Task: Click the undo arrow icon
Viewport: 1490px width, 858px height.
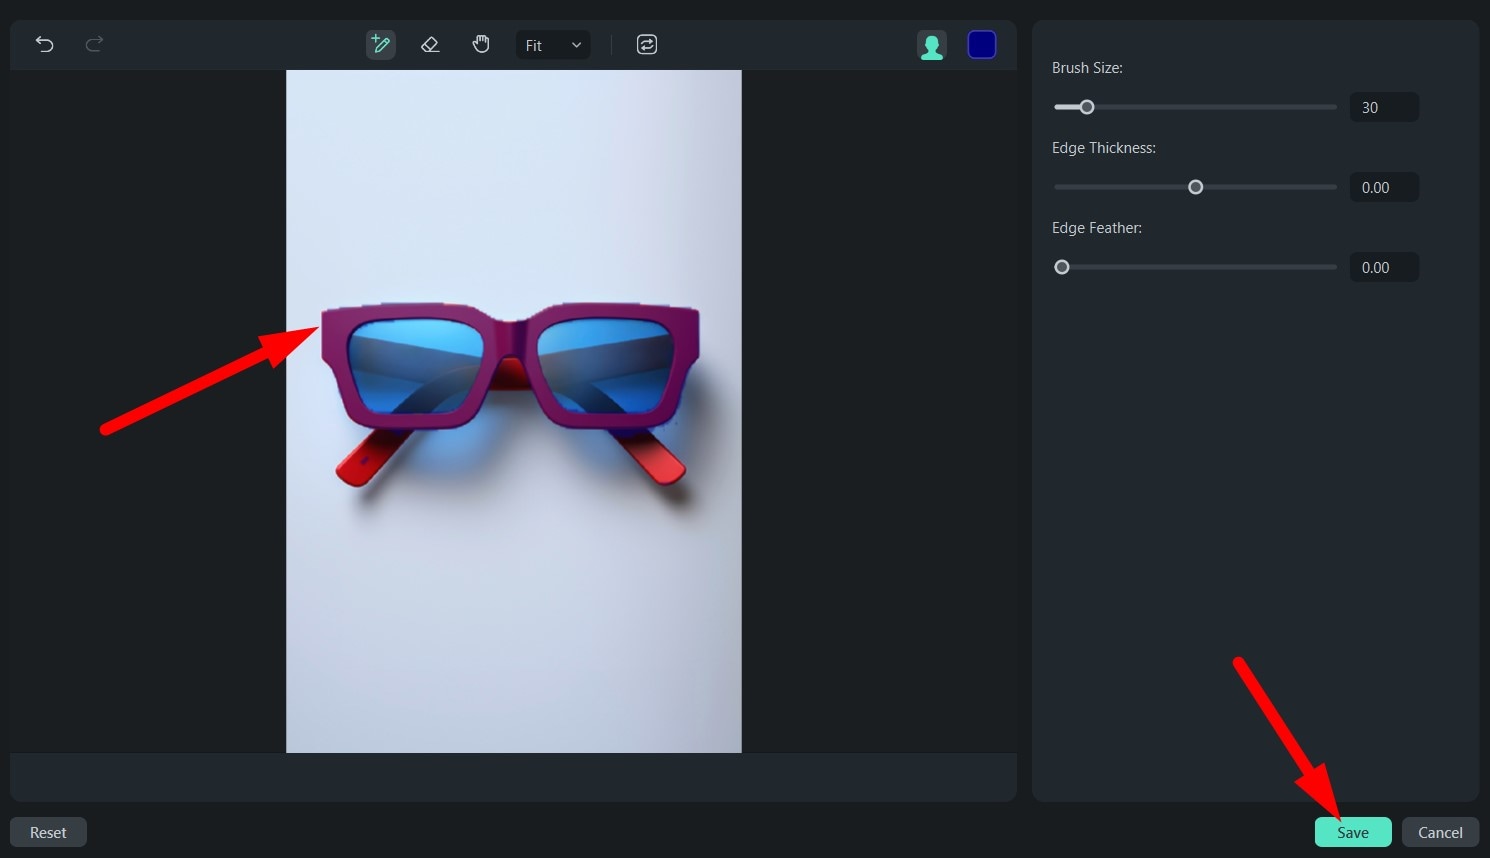Action: (44, 44)
